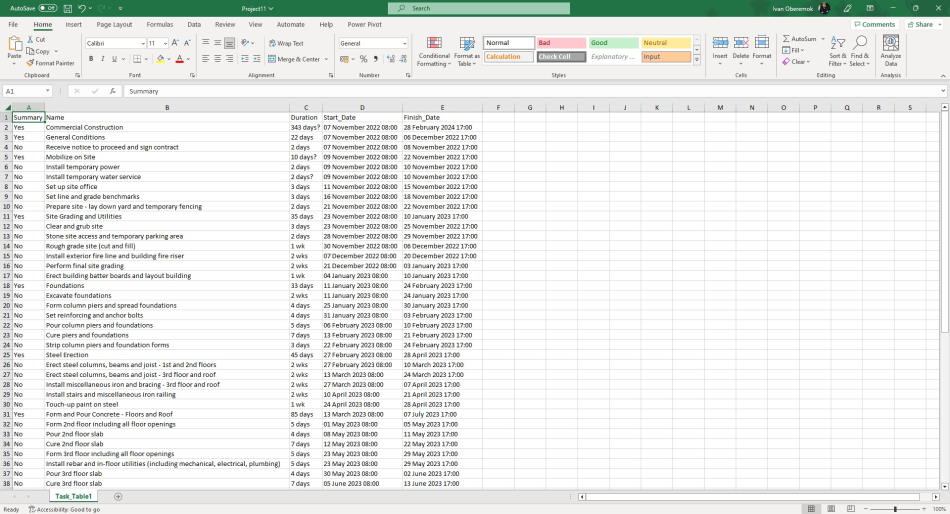Apply Bold formatting

pyautogui.click(x=91, y=59)
